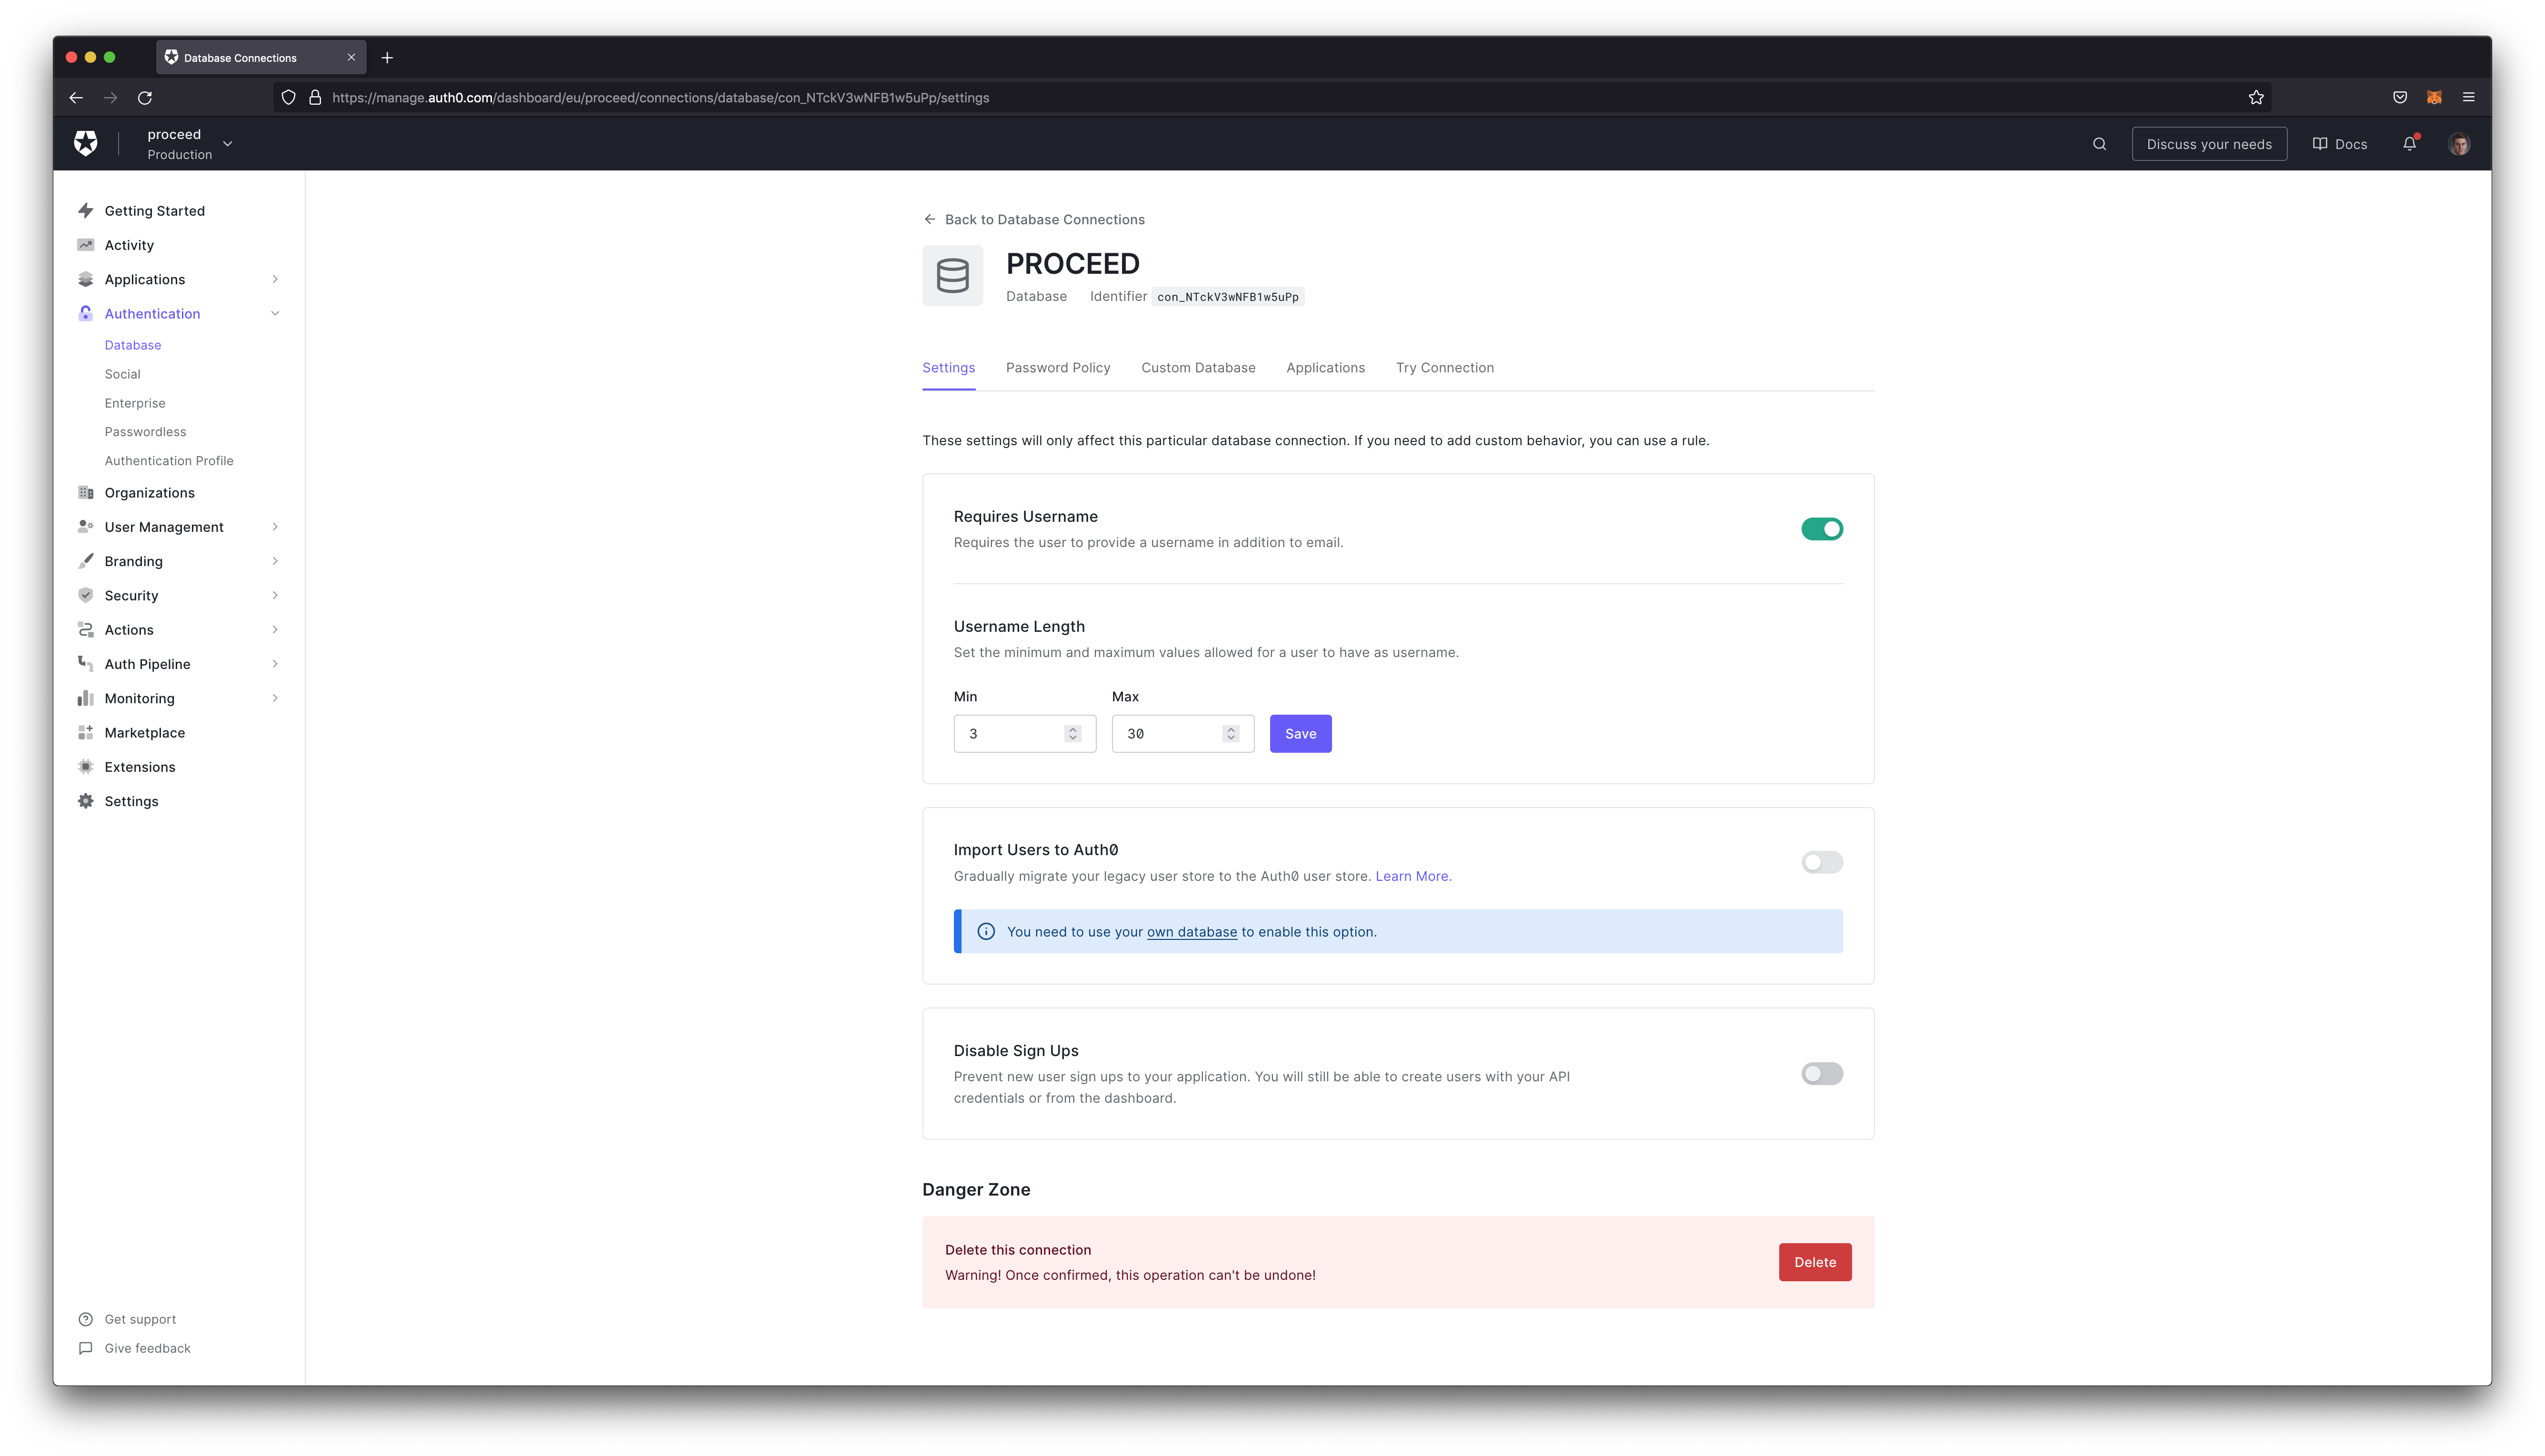Image resolution: width=2545 pixels, height=1456 pixels.
Task: Click the Learn More link
Action: point(1413,876)
